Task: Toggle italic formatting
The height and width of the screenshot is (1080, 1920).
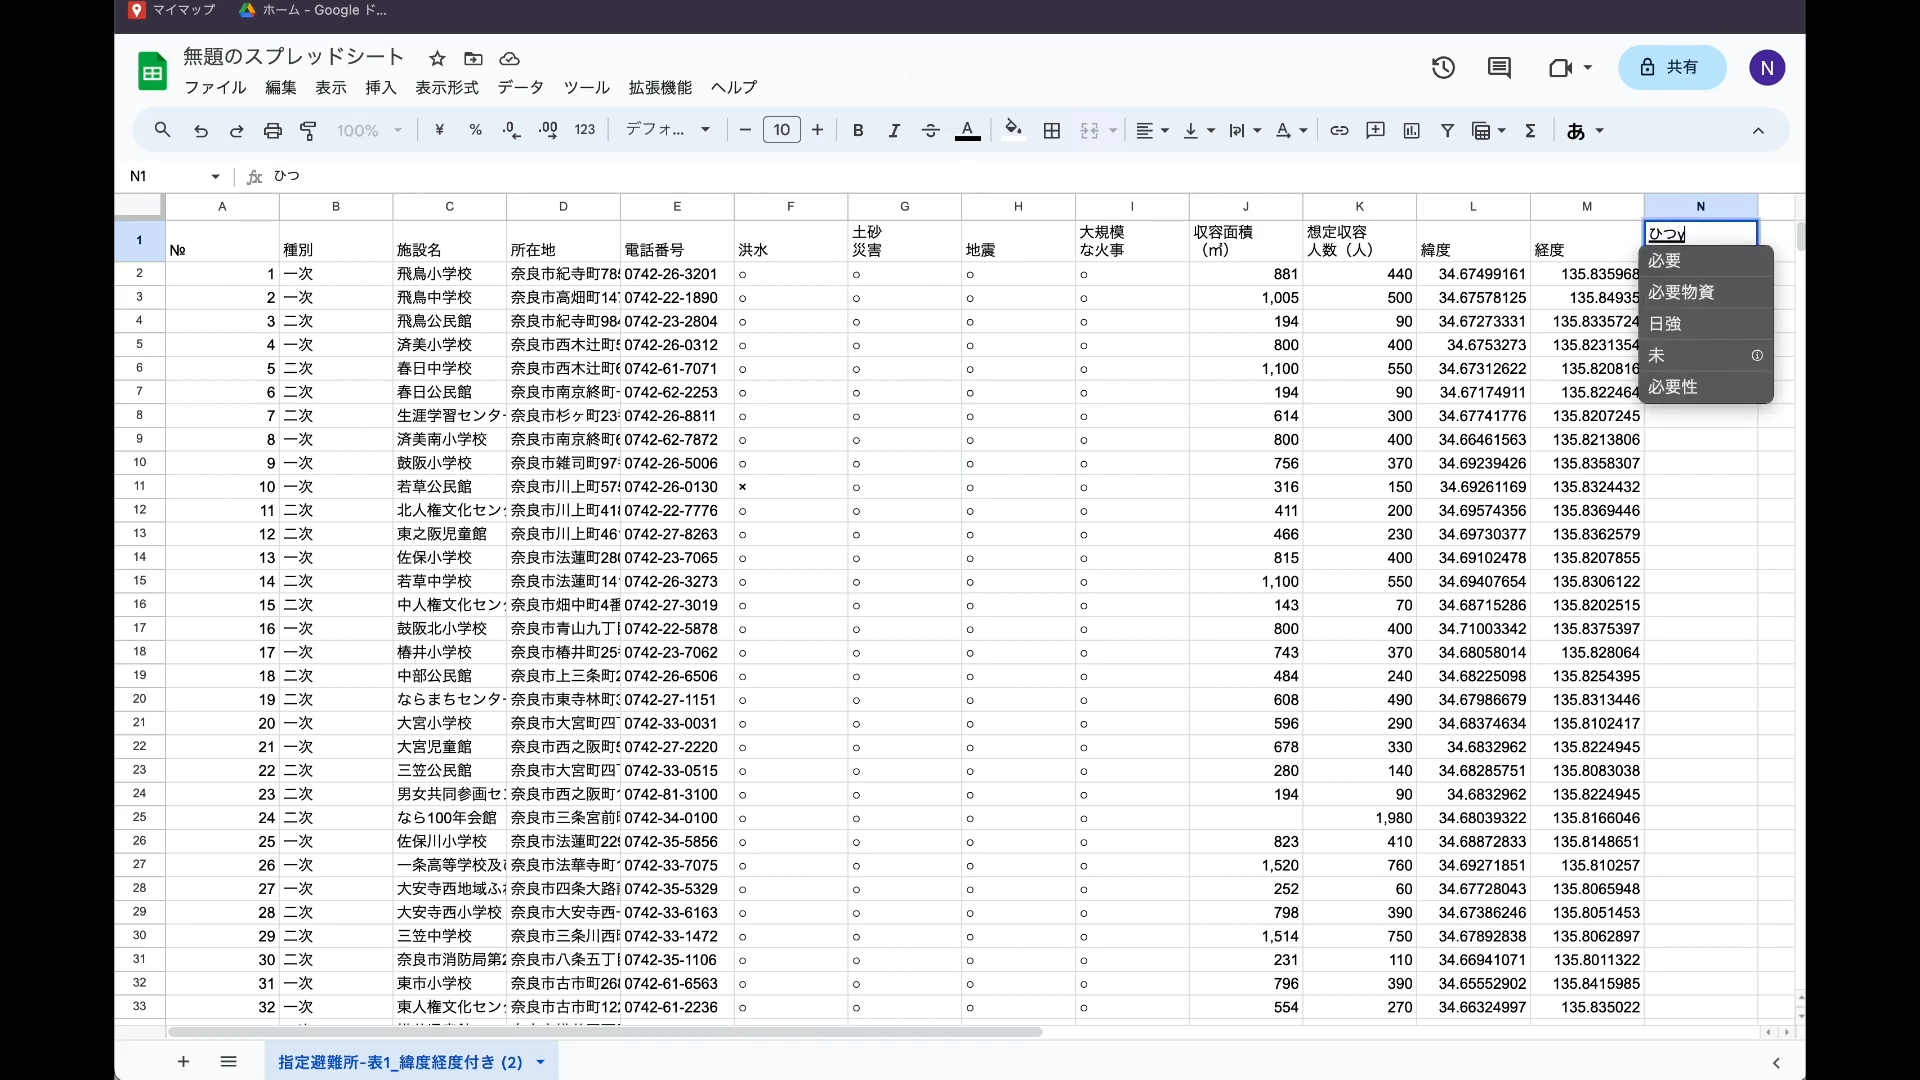Action: point(894,131)
